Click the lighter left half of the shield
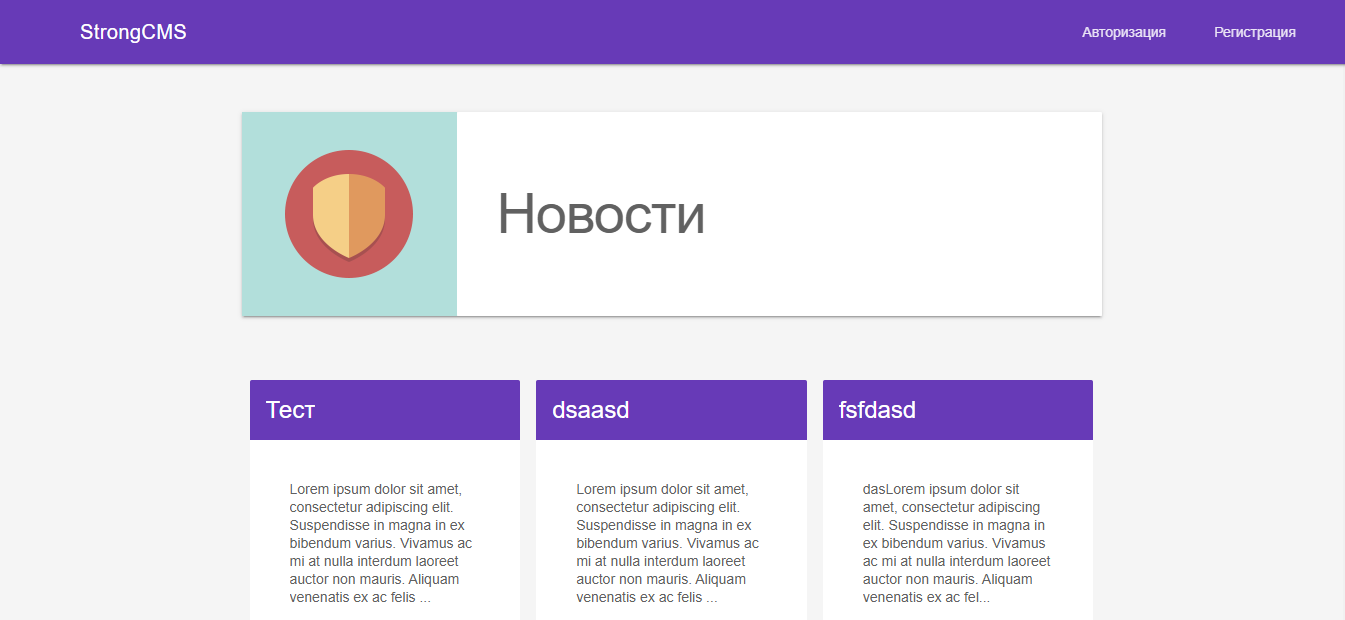 (x=331, y=212)
